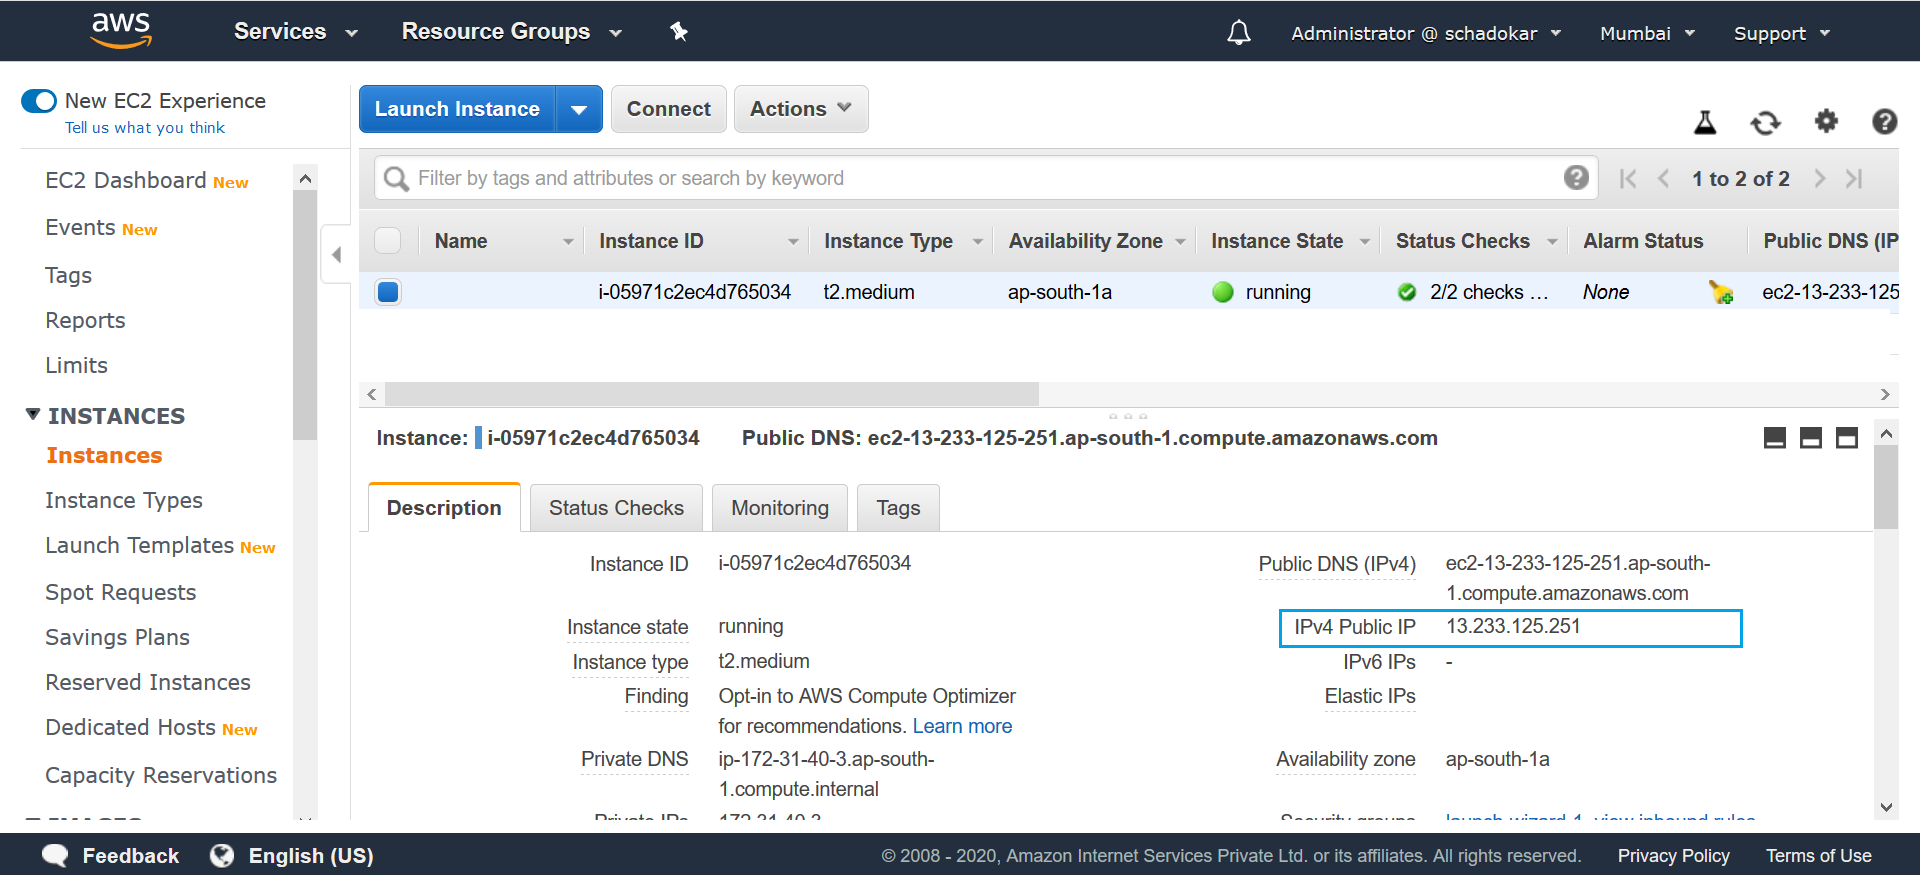Open Mumbai region selector
Viewport: 1920px width, 875px height.
[x=1647, y=33]
